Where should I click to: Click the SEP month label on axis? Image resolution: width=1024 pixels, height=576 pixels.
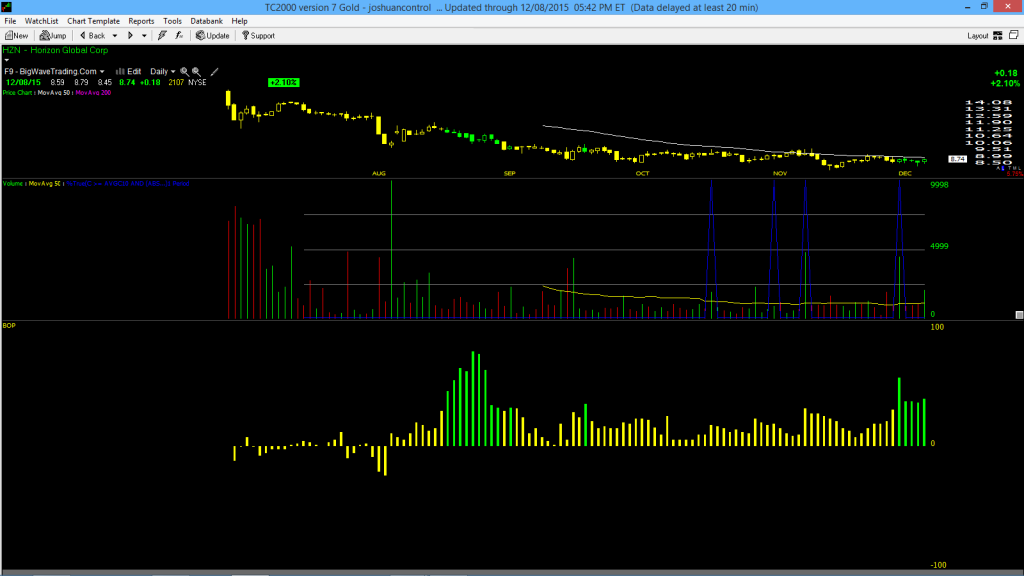[x=509, y=174]
